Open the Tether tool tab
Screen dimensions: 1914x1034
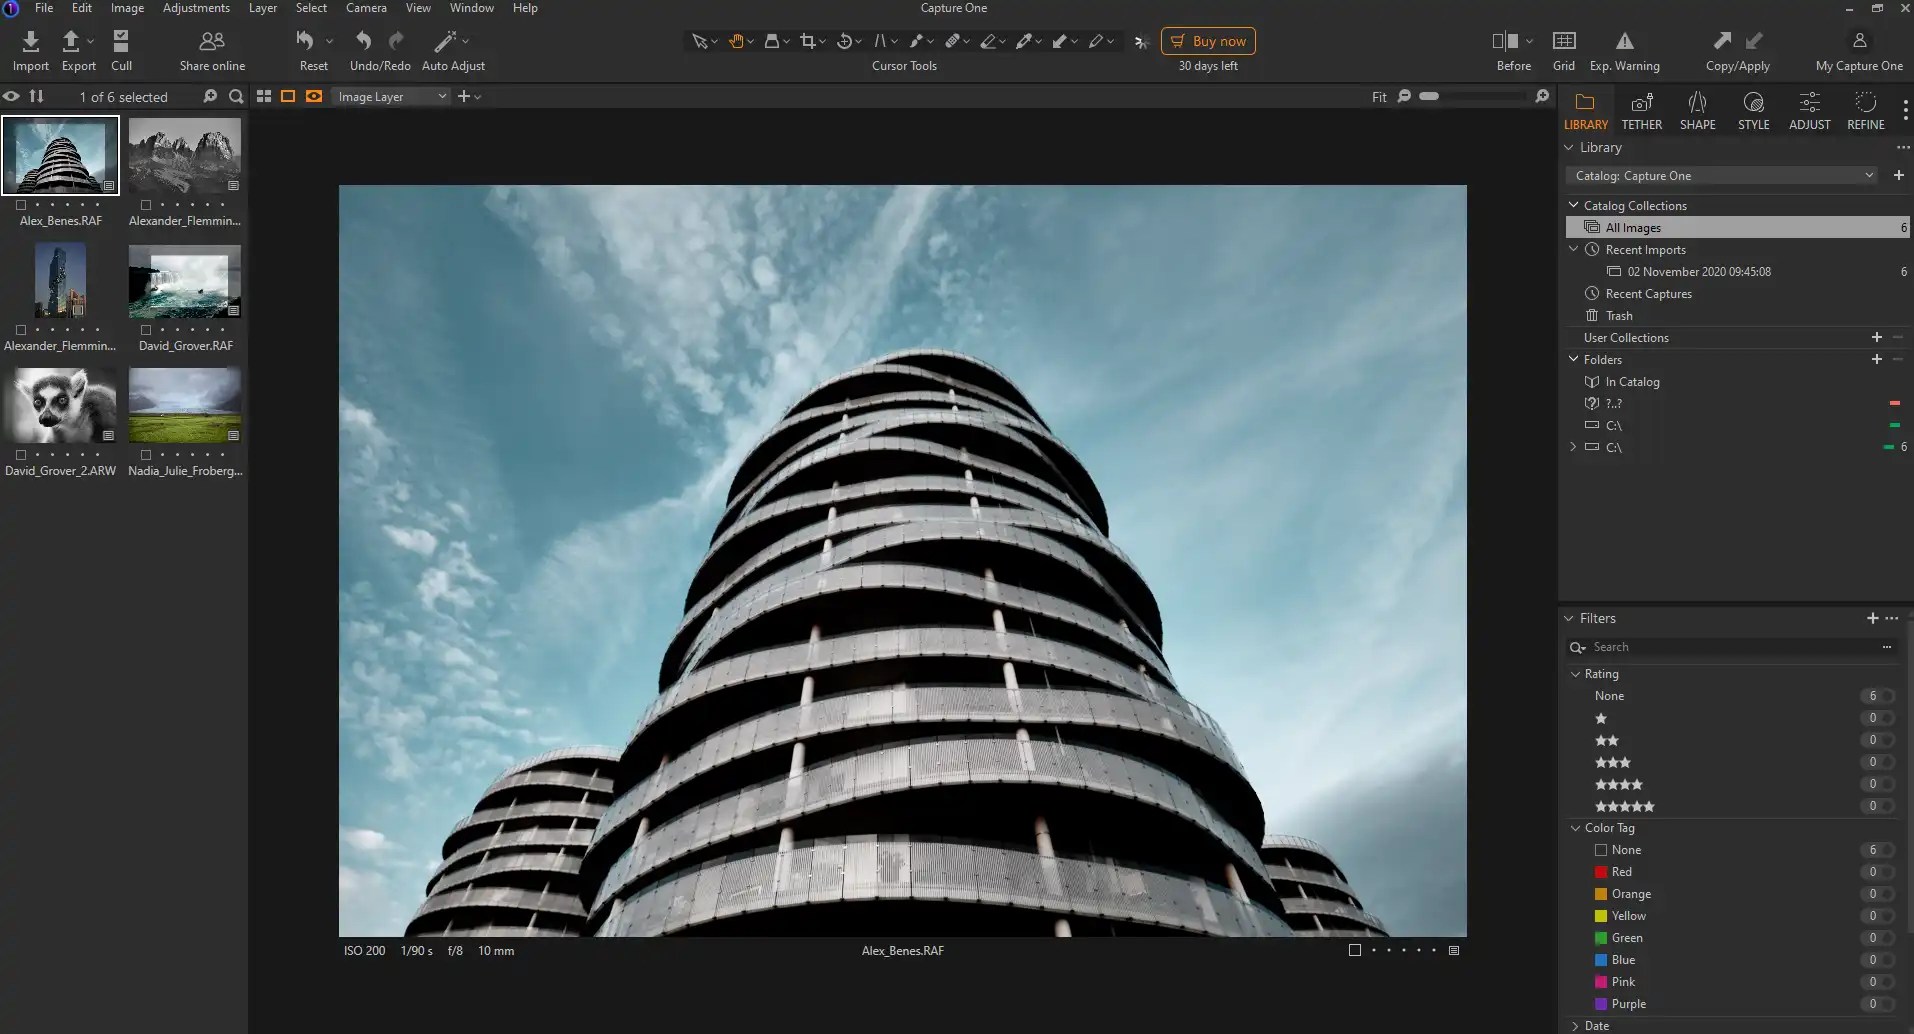(1641, 109)
